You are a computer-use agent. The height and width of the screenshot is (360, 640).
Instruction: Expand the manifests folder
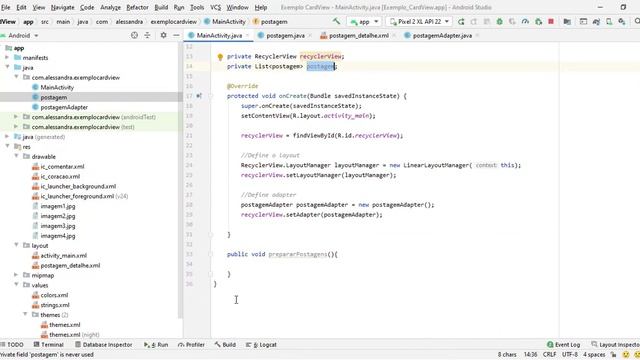(7, 58)
